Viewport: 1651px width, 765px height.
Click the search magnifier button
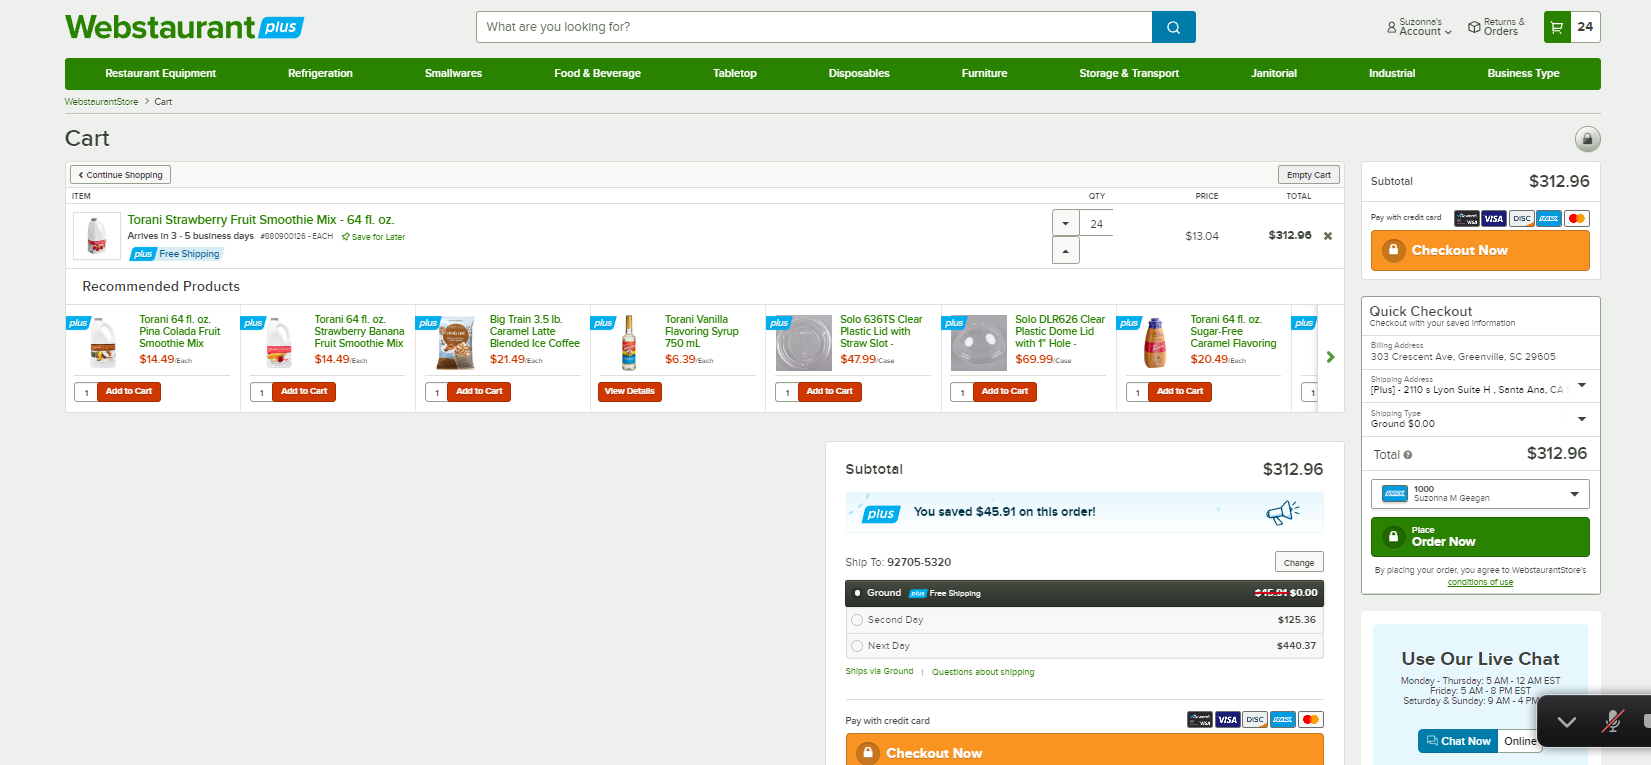click(1173, 27)
